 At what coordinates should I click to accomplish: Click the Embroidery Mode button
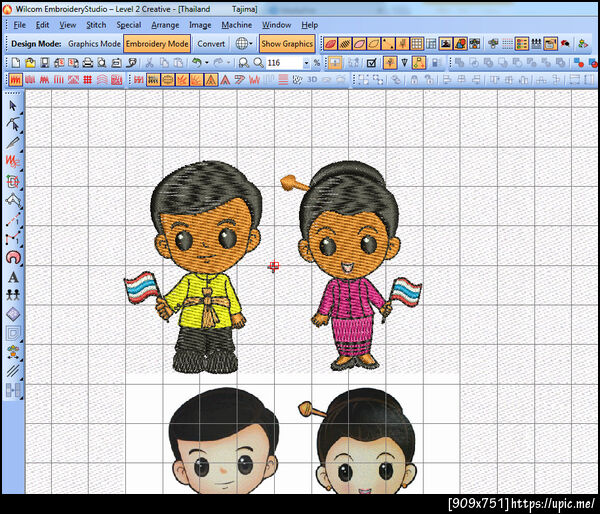click(x=157, y=44)
